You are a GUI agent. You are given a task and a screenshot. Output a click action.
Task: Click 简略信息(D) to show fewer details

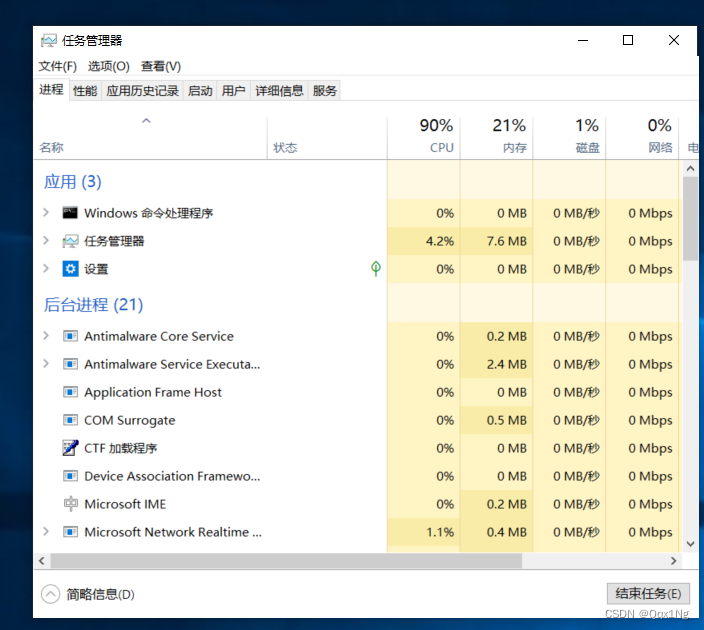[100, 594]
